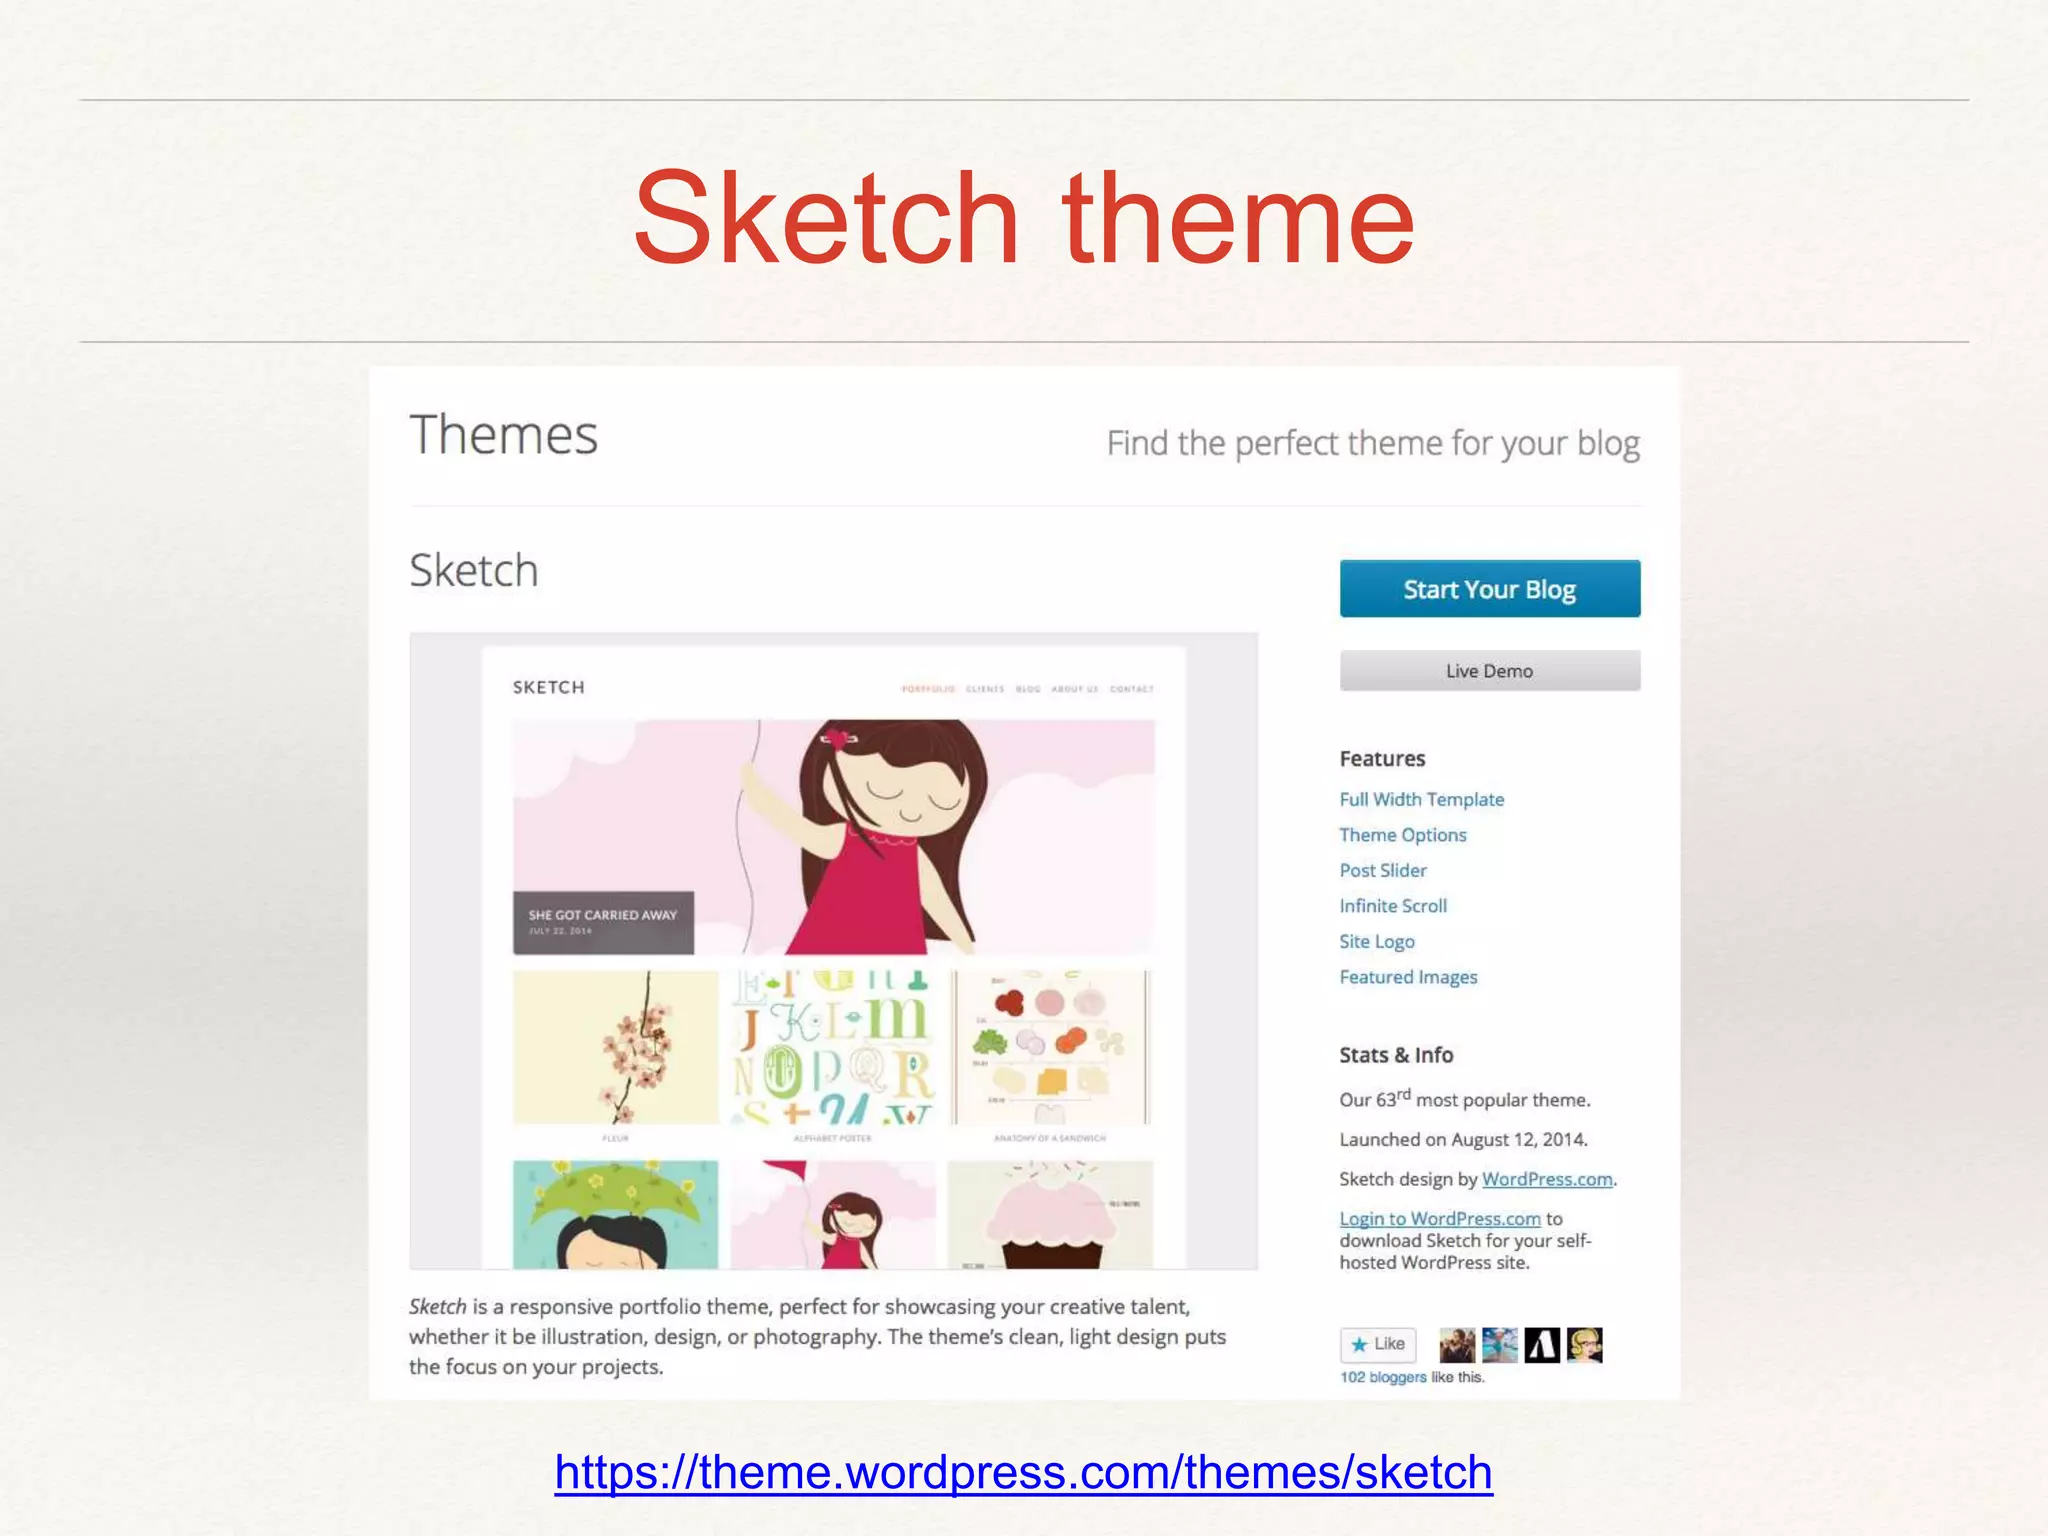Open the theme.wordpress.com sketch URL

pyautogui.click(x=1023, y=1472)
